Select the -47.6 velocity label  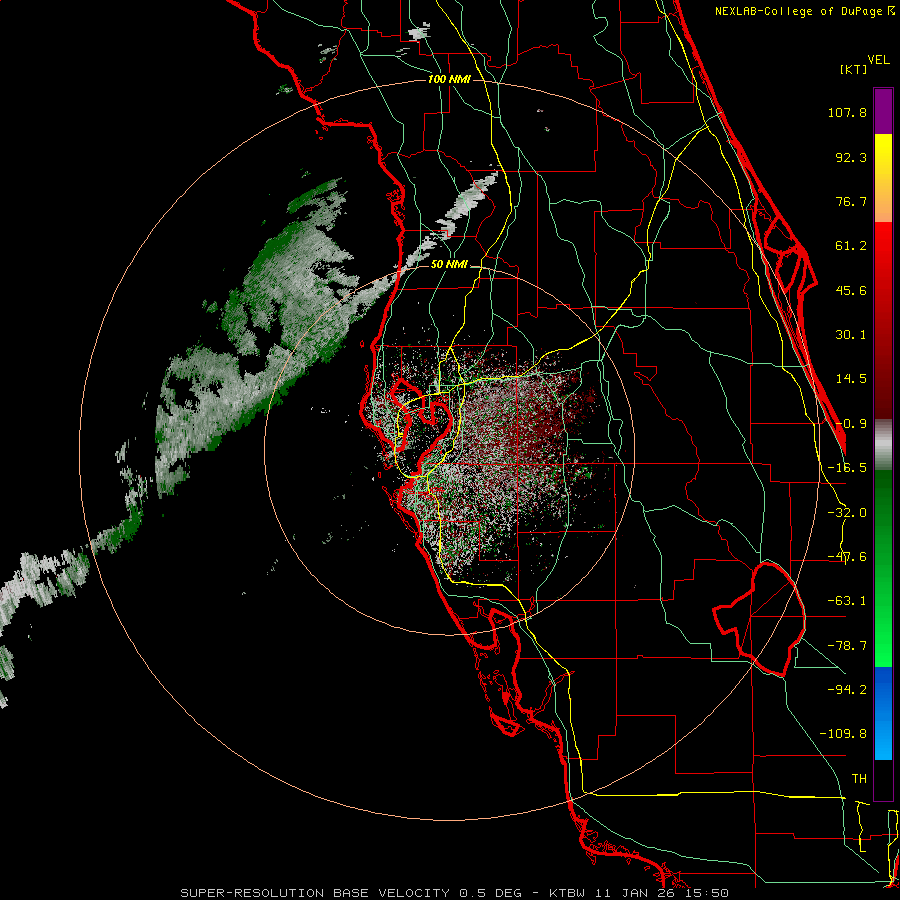coord(847,557)
